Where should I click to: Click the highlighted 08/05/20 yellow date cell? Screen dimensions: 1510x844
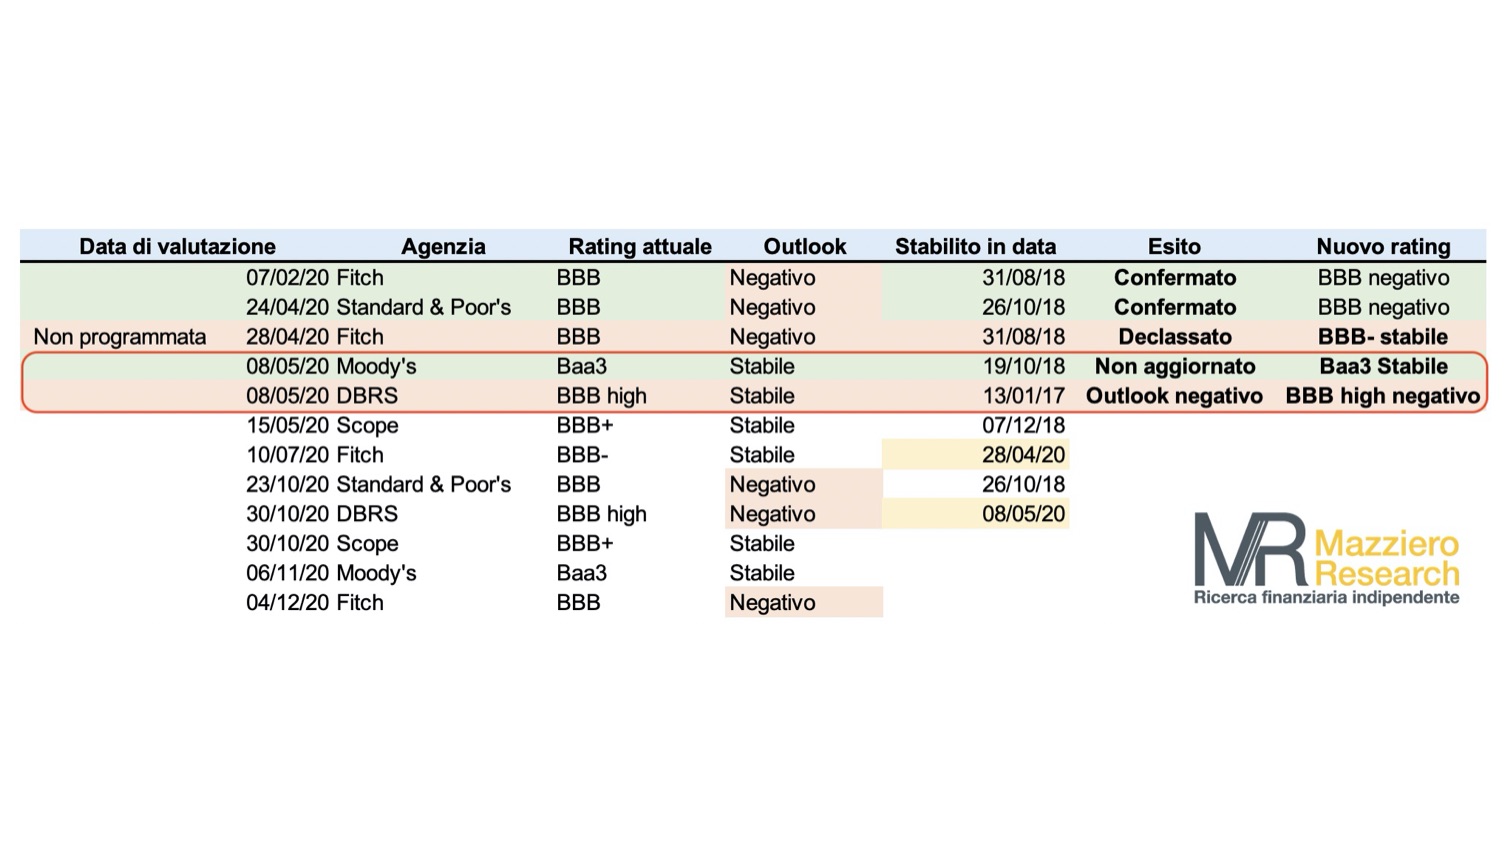pos(976,514)
